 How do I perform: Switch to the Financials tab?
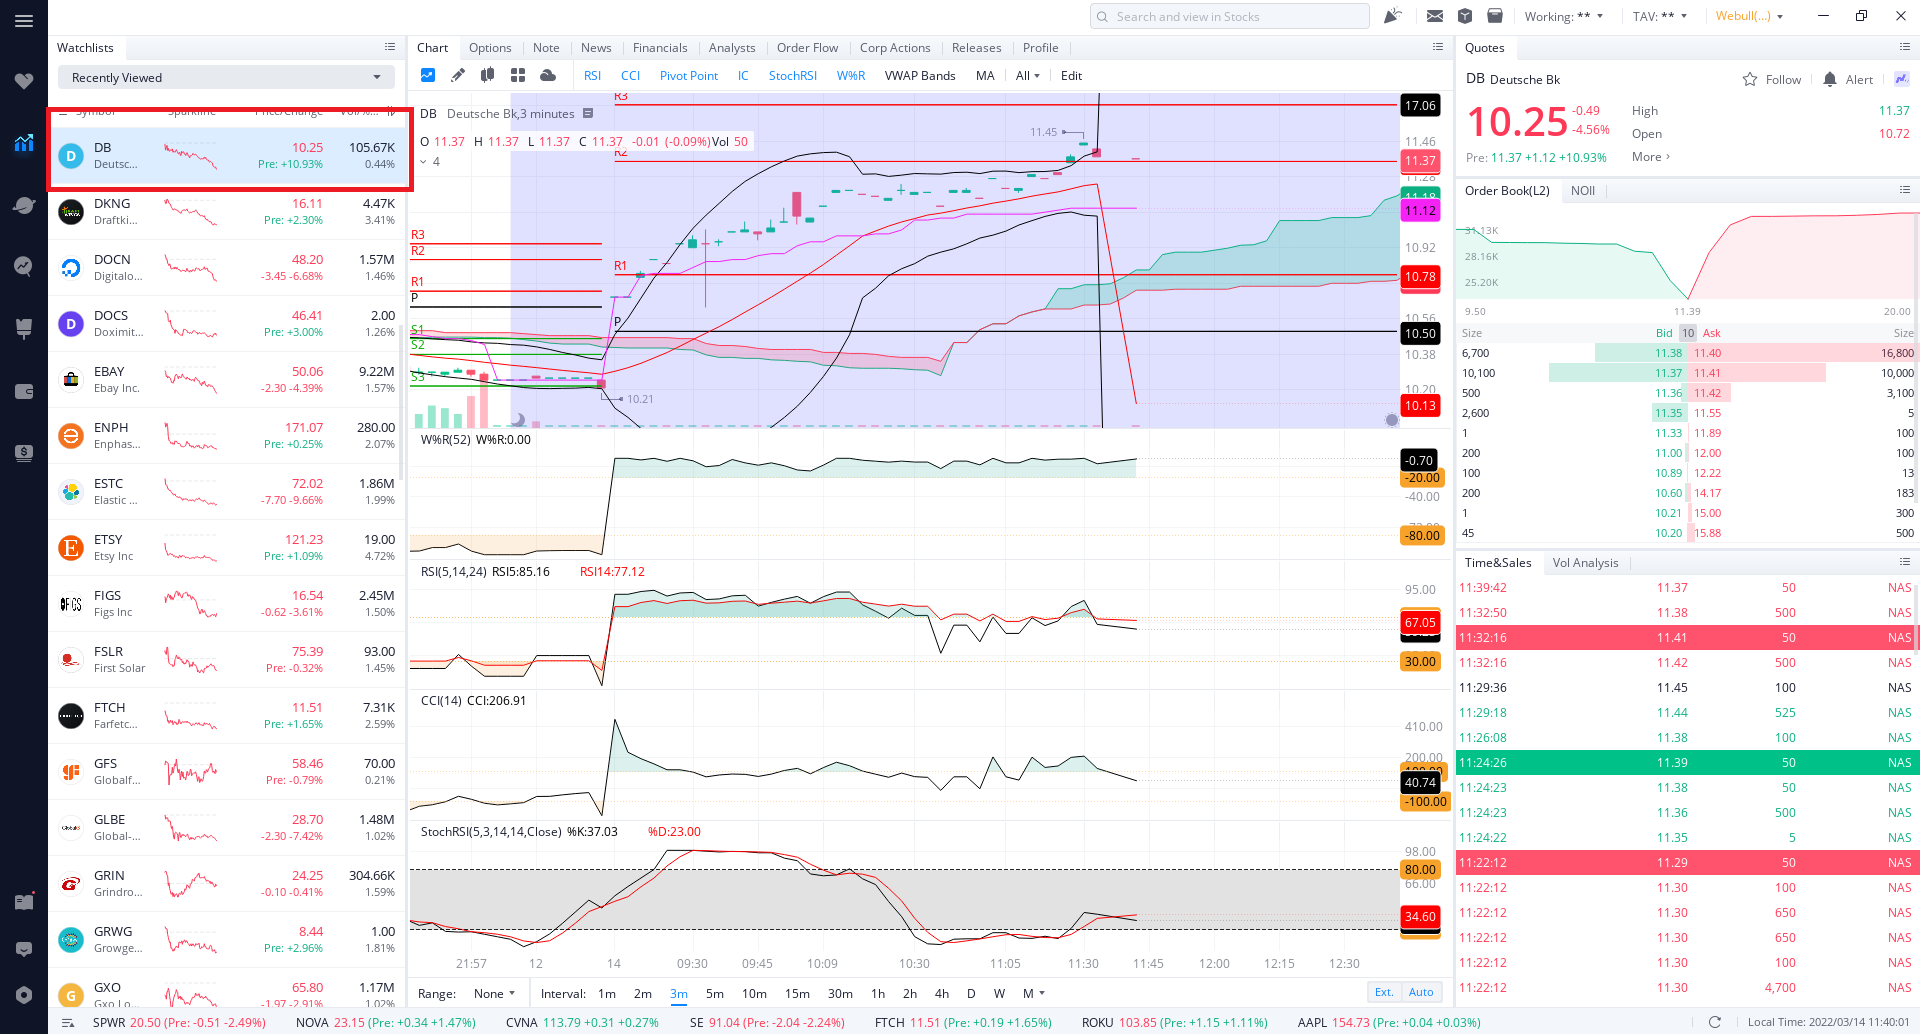point(660,47)
